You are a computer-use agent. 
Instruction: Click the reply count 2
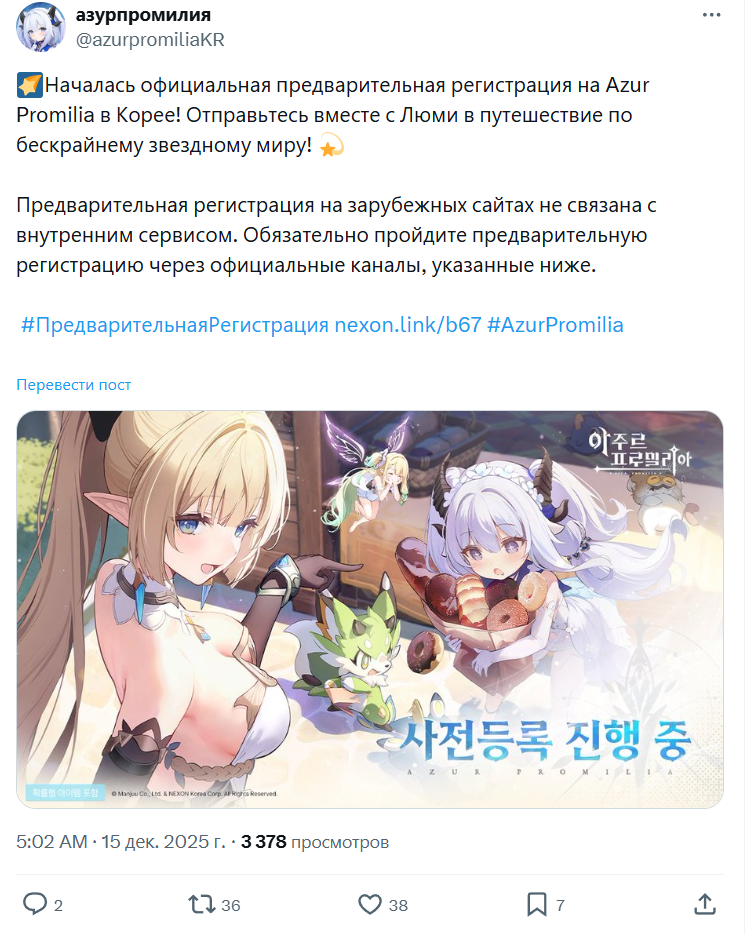pyautogui.click(x=58, y=905)
